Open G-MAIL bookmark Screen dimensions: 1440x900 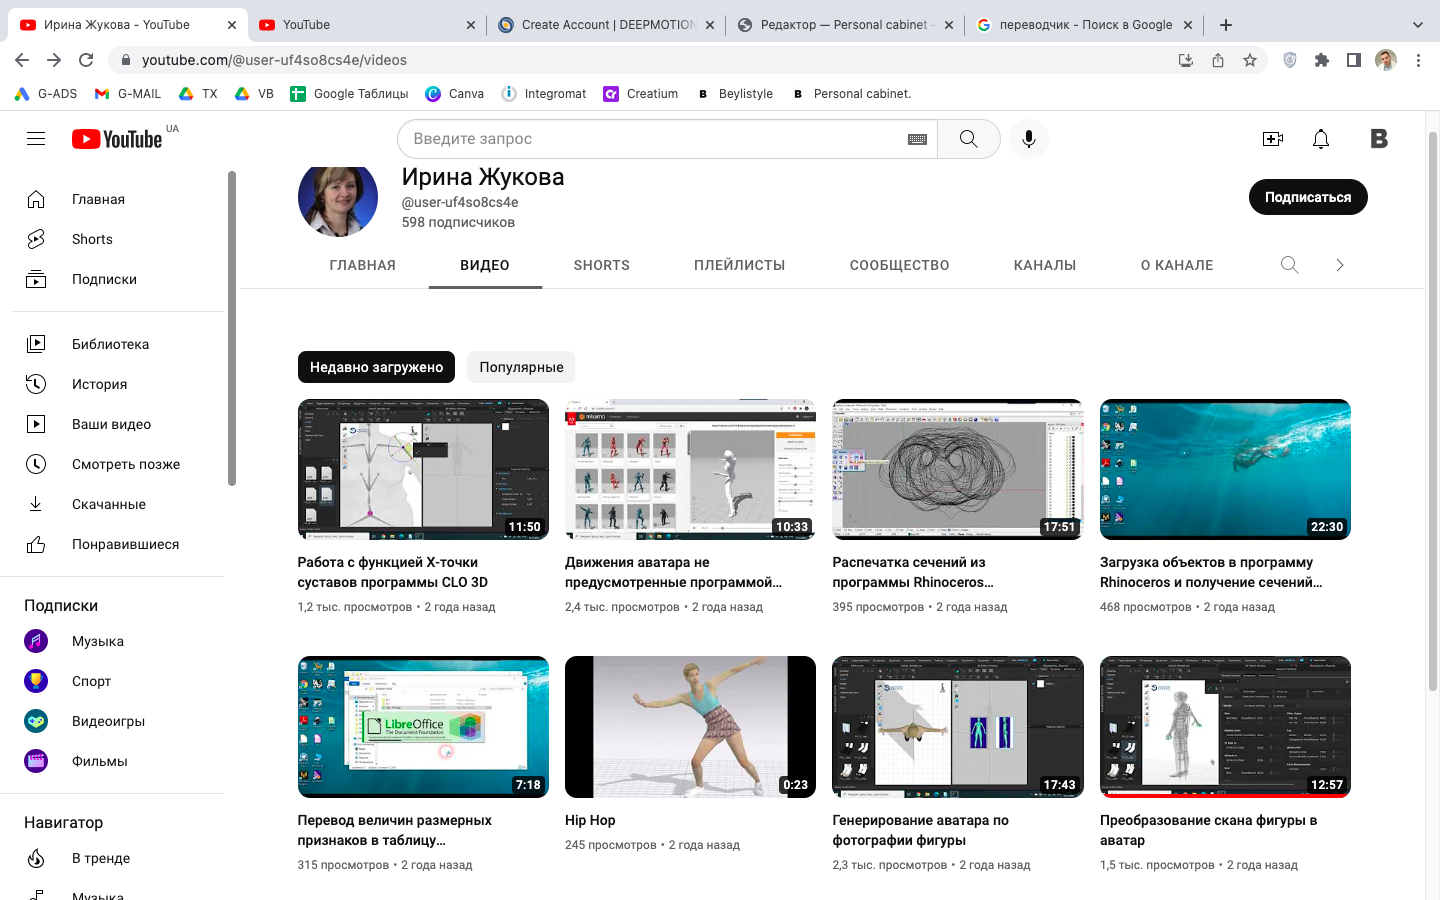point(128,94)
